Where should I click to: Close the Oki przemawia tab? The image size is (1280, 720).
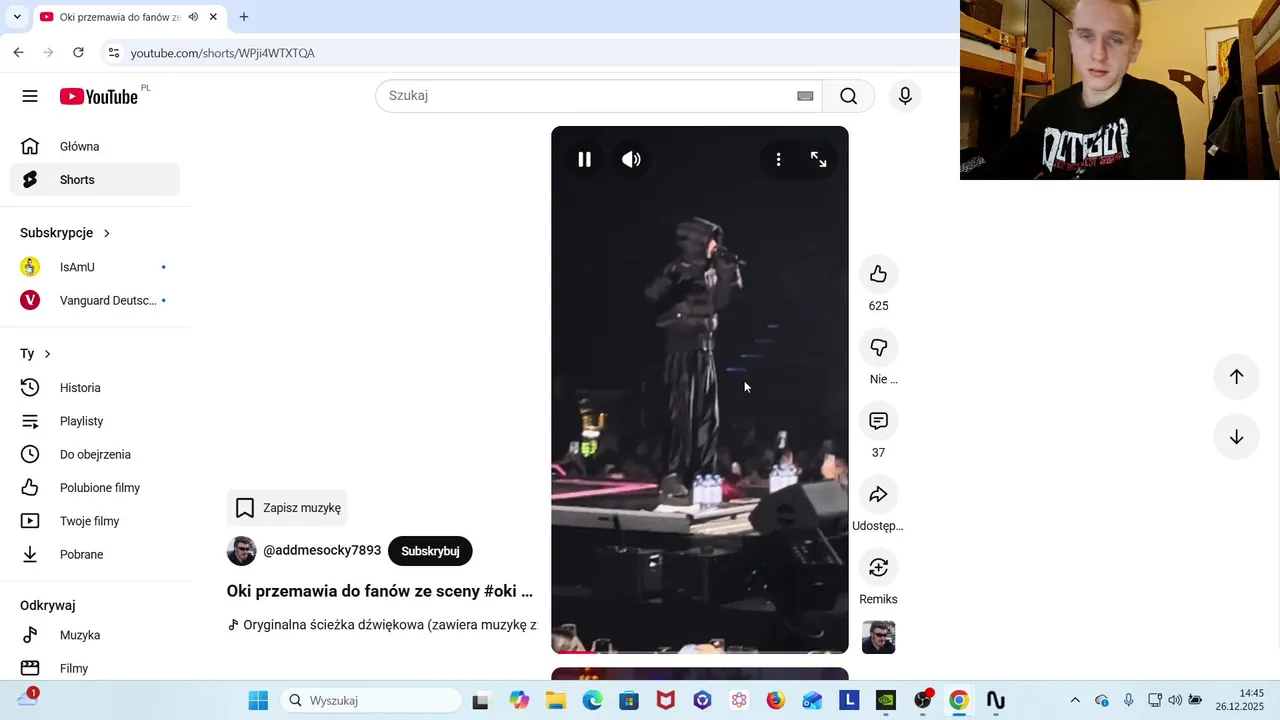[213, 17]
